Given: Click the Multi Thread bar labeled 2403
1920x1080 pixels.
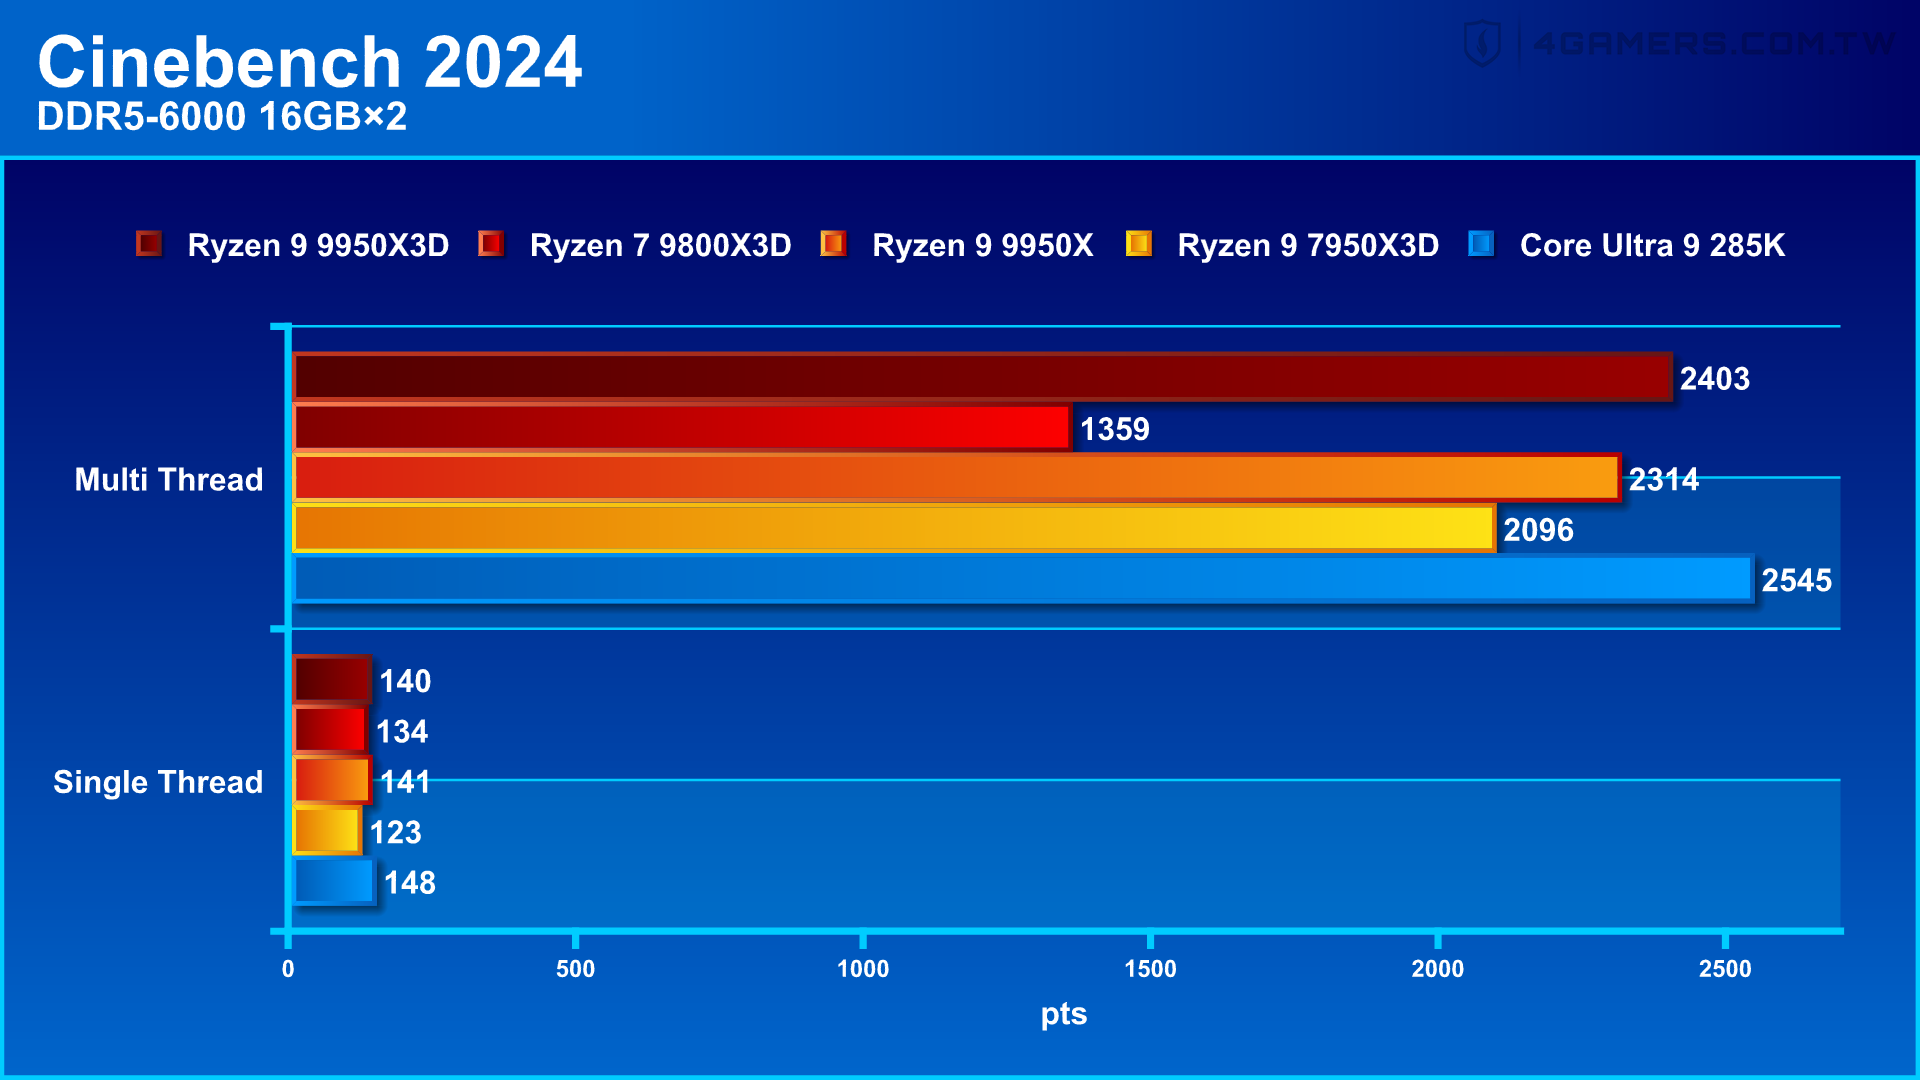Looking at the screenshot, I should [982, 377].
